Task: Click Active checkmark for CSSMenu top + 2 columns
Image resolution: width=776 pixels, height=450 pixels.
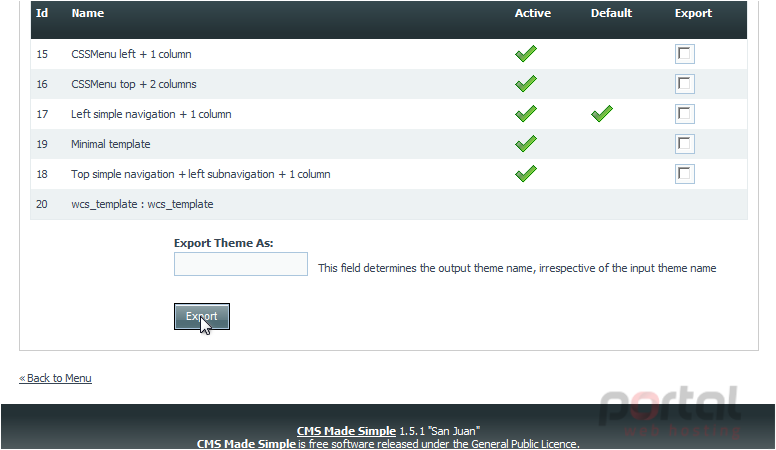Action: [526, 84]
